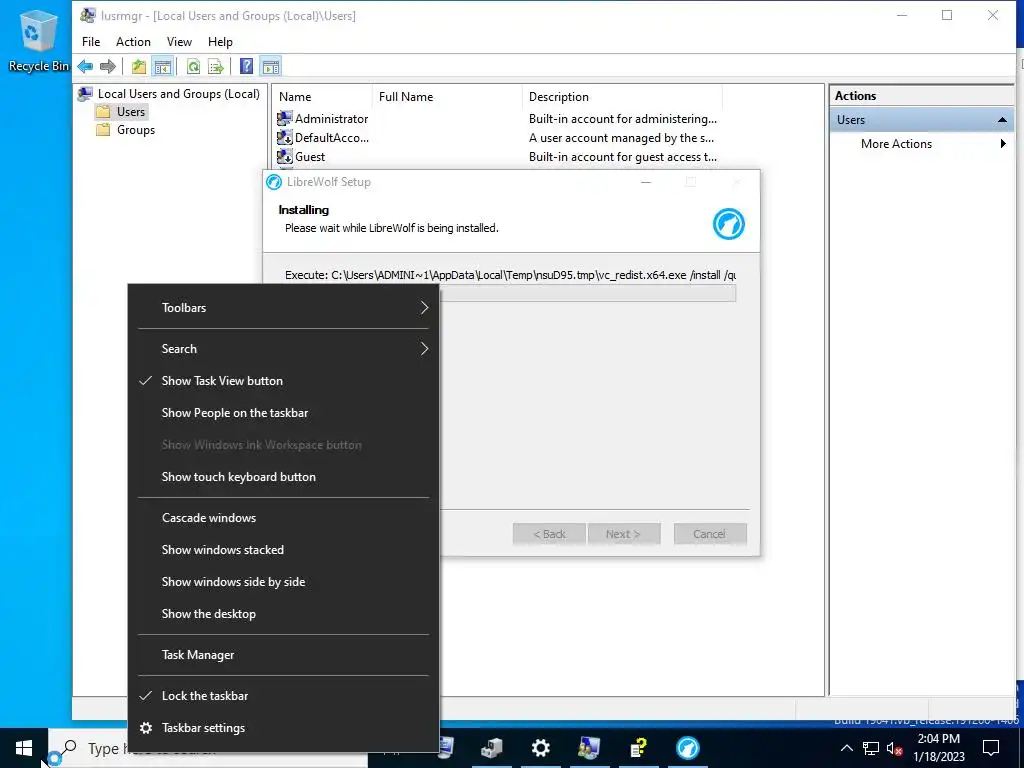Expand the Toolbars submenu
This screenshot has height=768, width=1024.
click(x=283, y=308)
